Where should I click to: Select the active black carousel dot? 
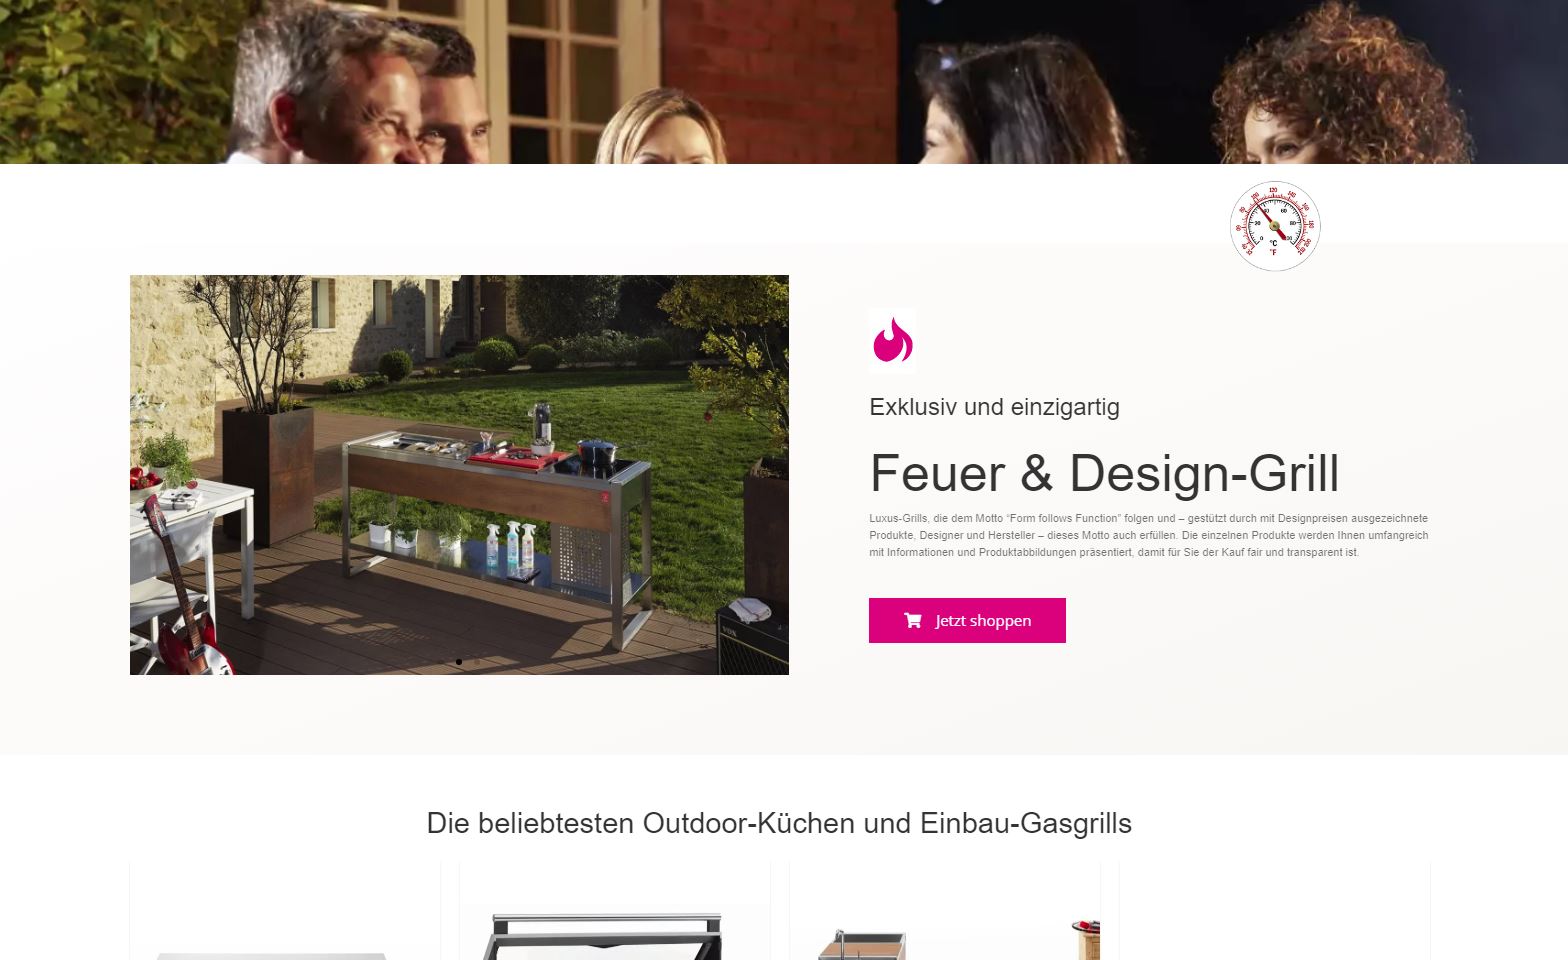[x=459, y=662]
